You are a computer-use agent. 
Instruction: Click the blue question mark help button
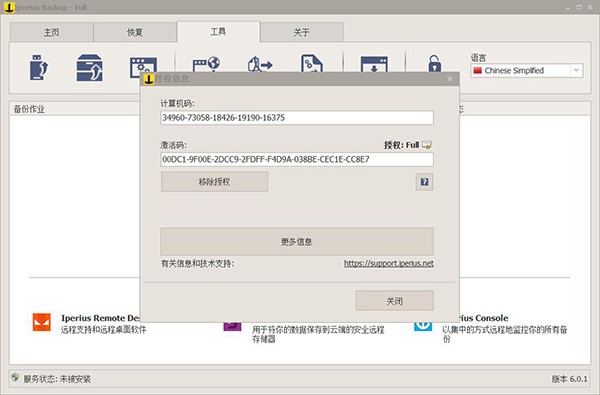click(424, 182)
